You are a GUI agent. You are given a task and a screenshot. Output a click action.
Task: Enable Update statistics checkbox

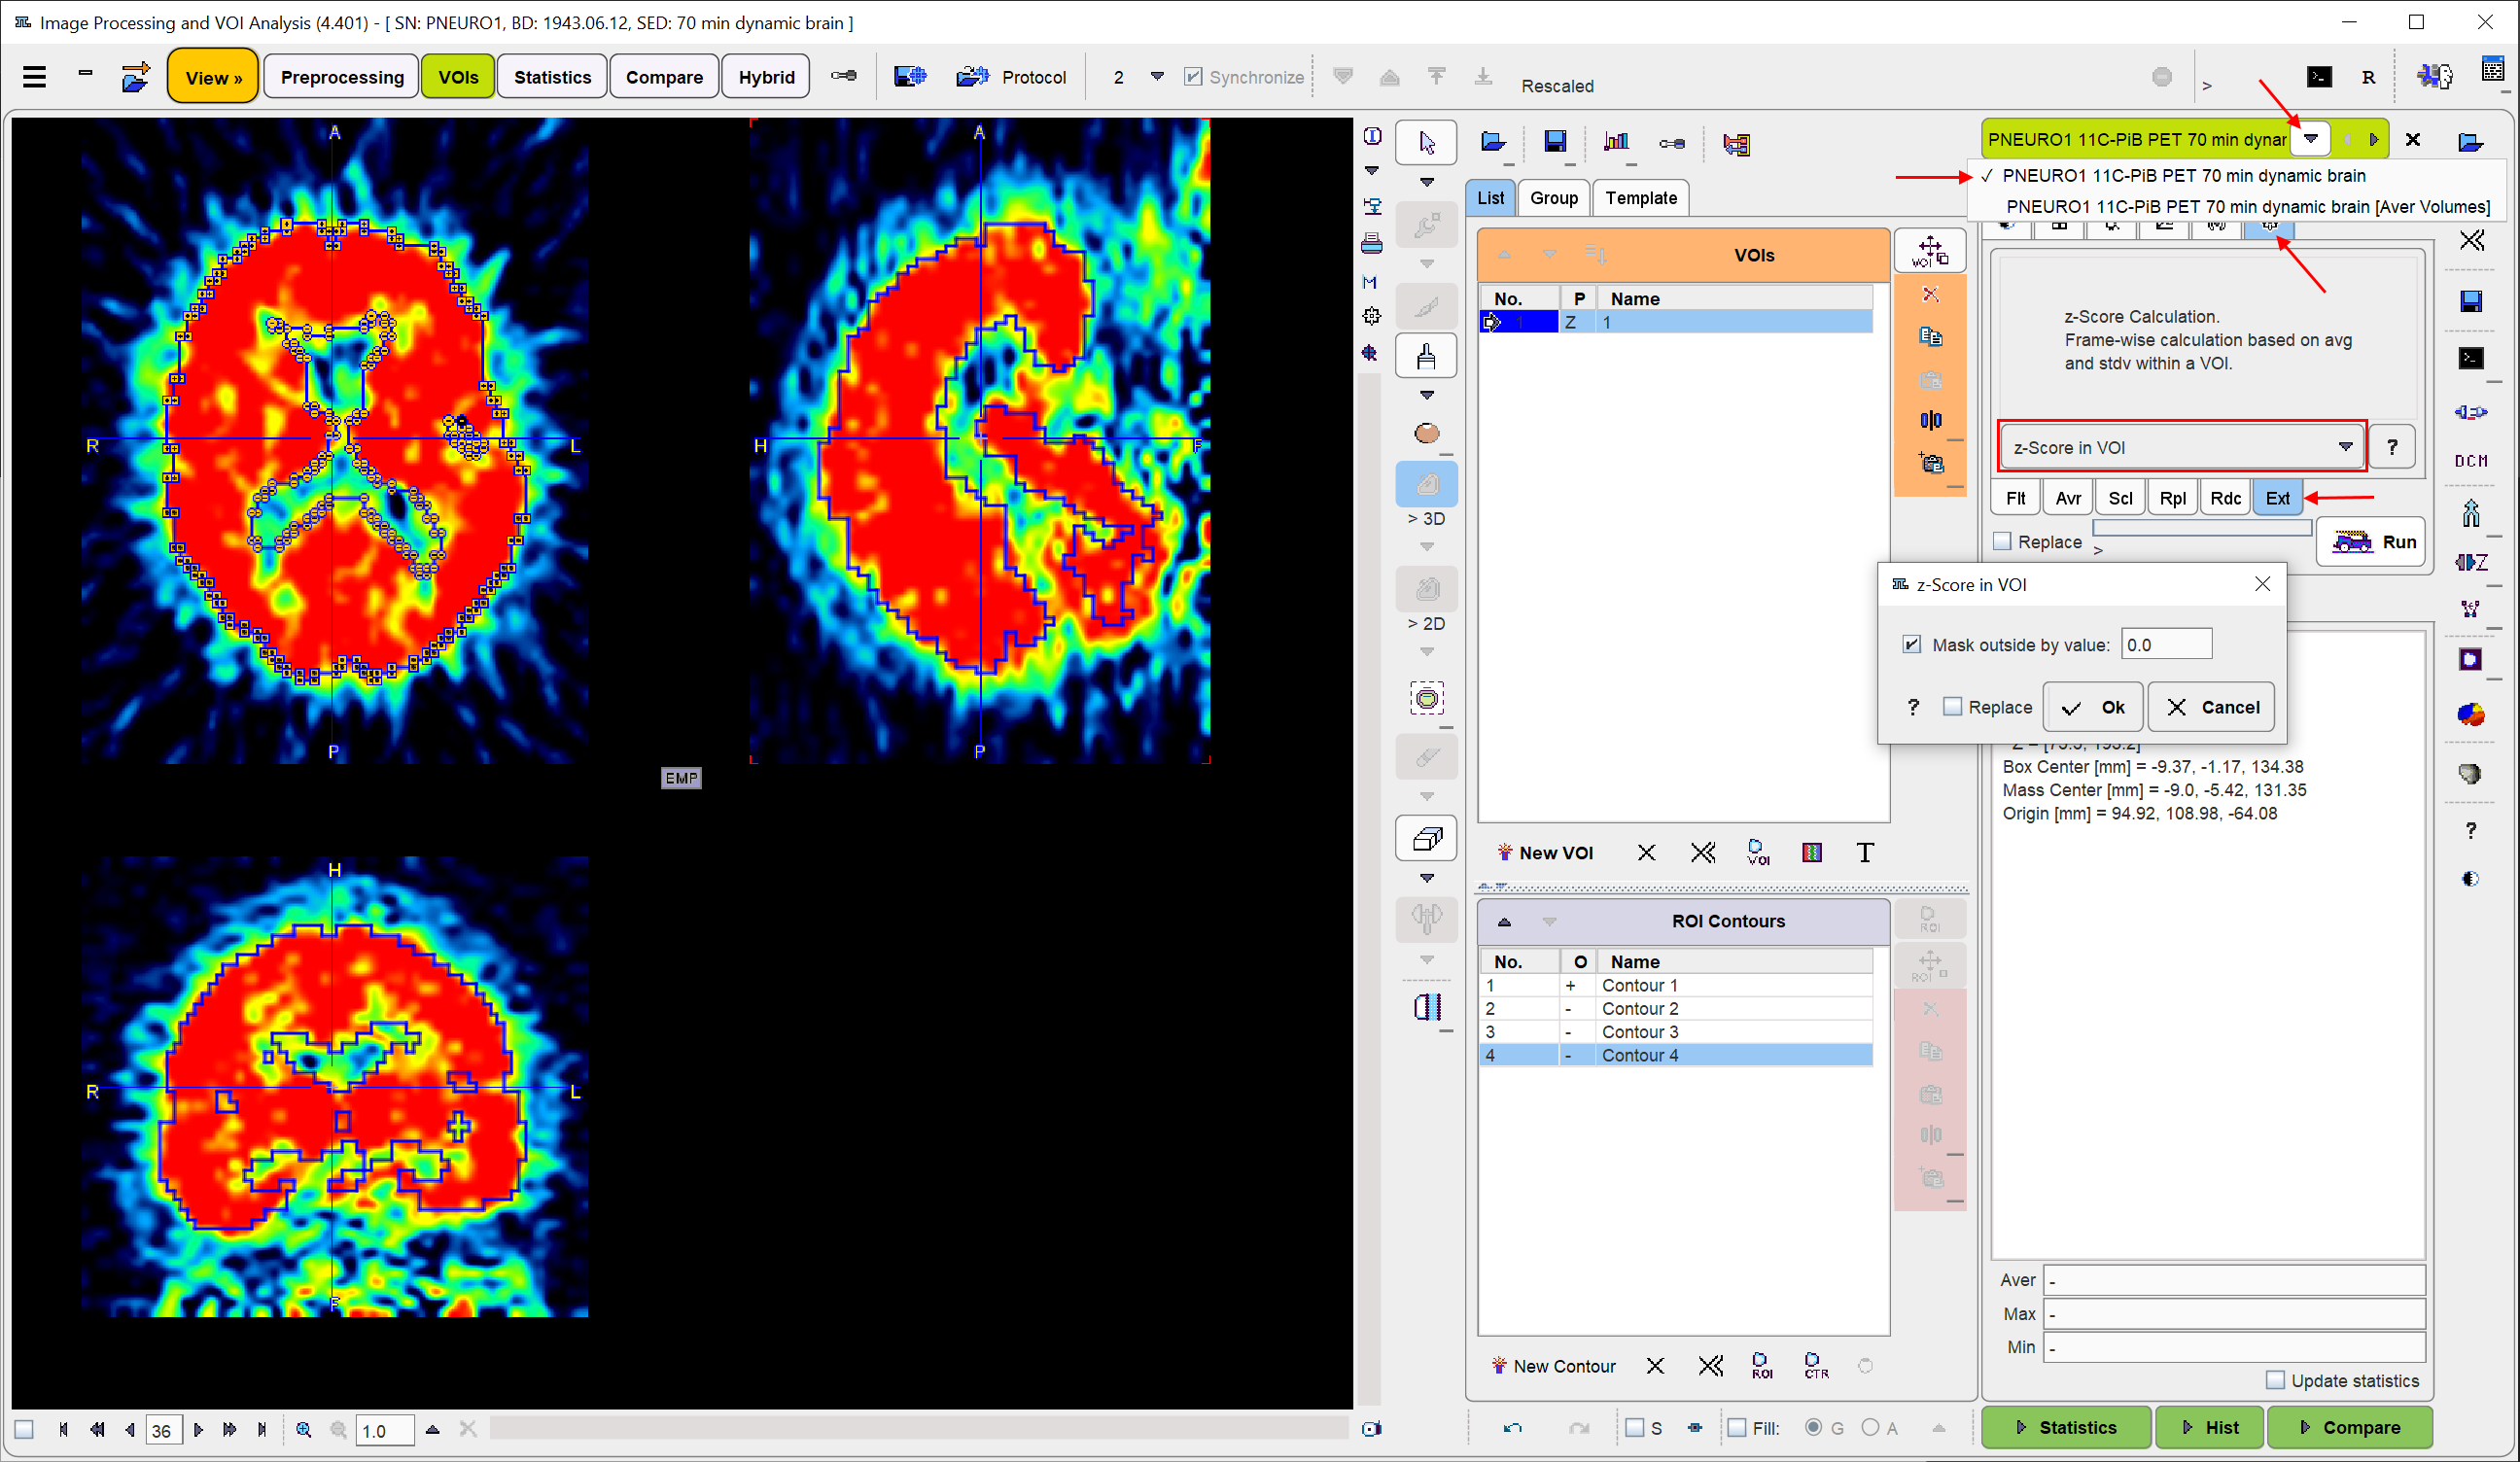coord(2275,1381)
